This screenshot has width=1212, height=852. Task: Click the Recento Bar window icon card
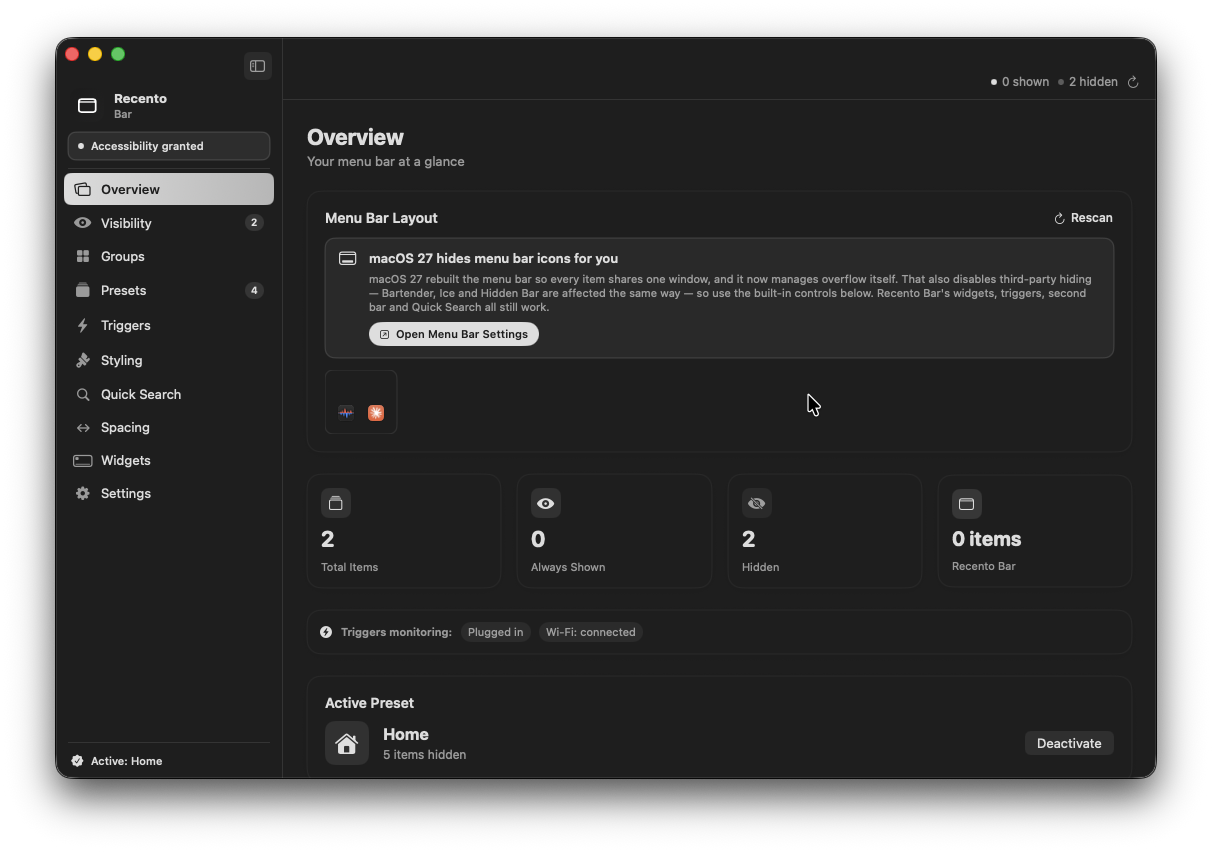967,503
